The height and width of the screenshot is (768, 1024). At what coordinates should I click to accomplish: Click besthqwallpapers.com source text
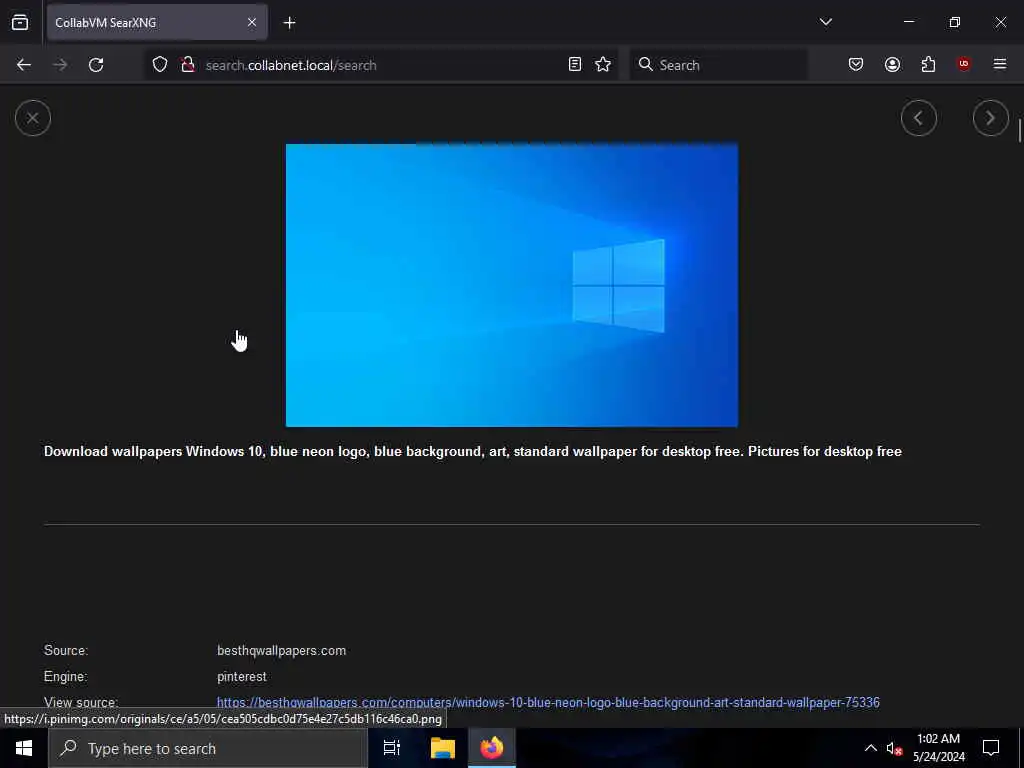pyautogui.click(x=281, y=650)
